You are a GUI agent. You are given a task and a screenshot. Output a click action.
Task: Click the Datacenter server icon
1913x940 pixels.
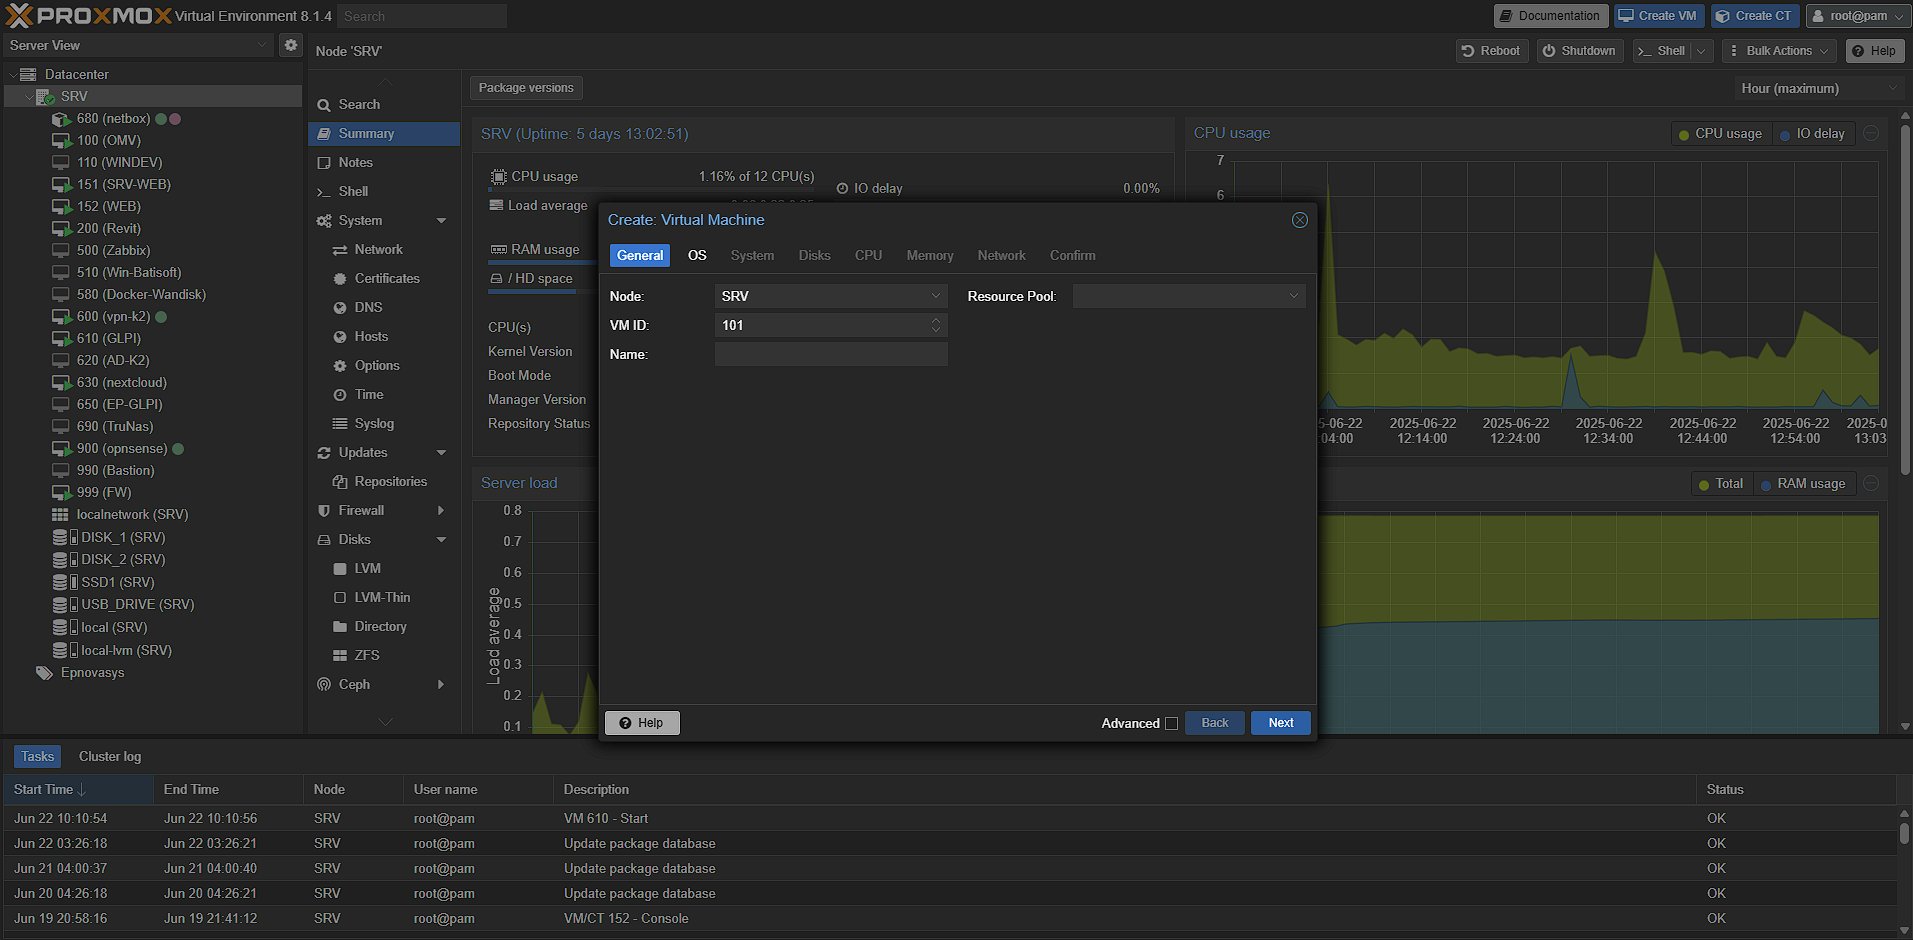click(28, 75)
